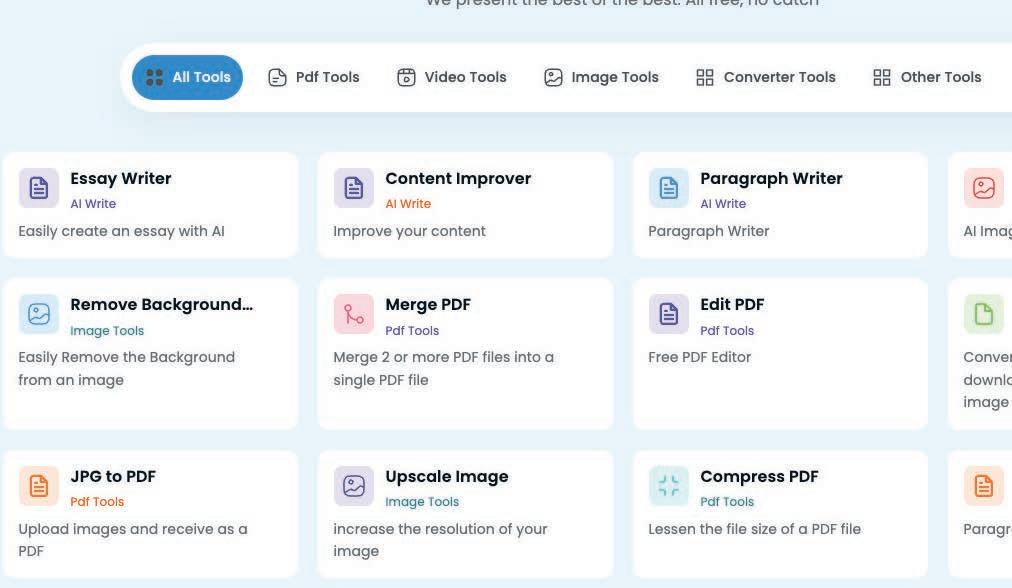Open the JPG to PDF tool title
Screen dimensions: 1012x588
pyautogui.click(x=113, y=476)
